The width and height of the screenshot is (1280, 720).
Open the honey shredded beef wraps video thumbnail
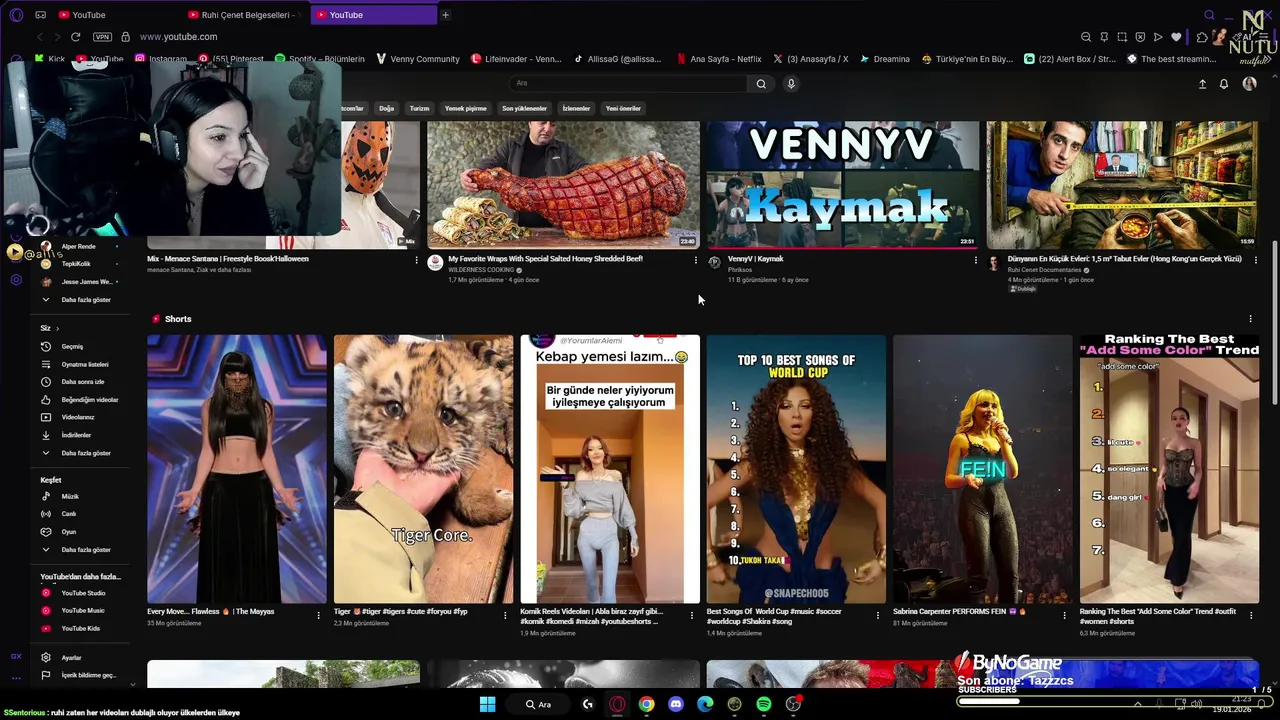click(564, 185)
